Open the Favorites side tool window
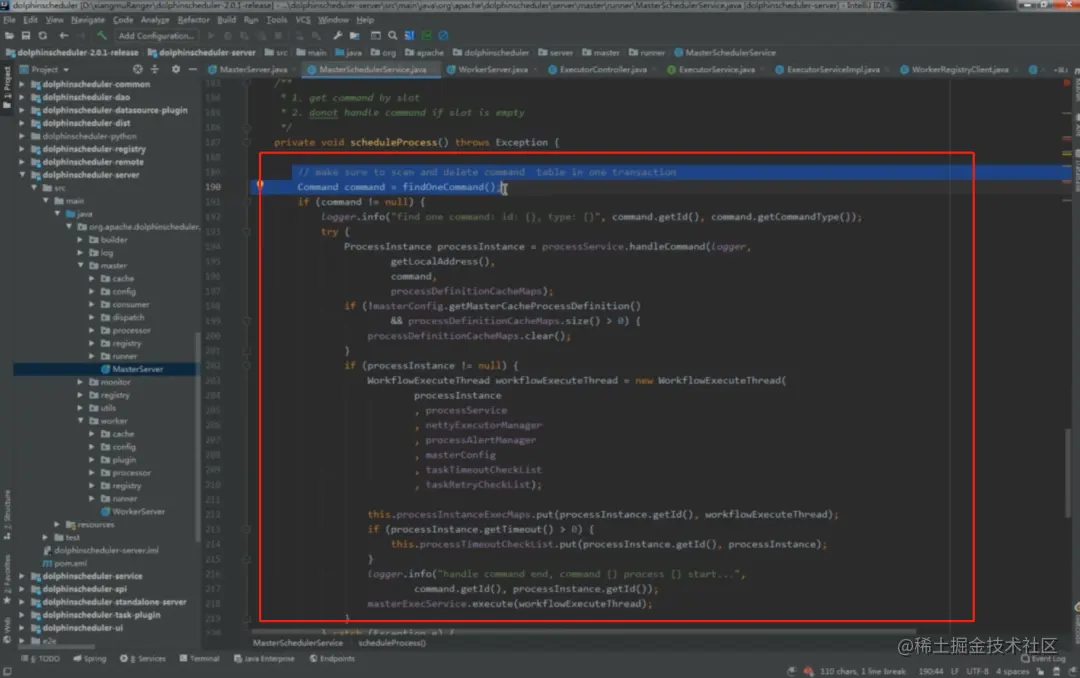Image resolution: width=1080 pixels, height=678 pixels. tap(7, 577)
